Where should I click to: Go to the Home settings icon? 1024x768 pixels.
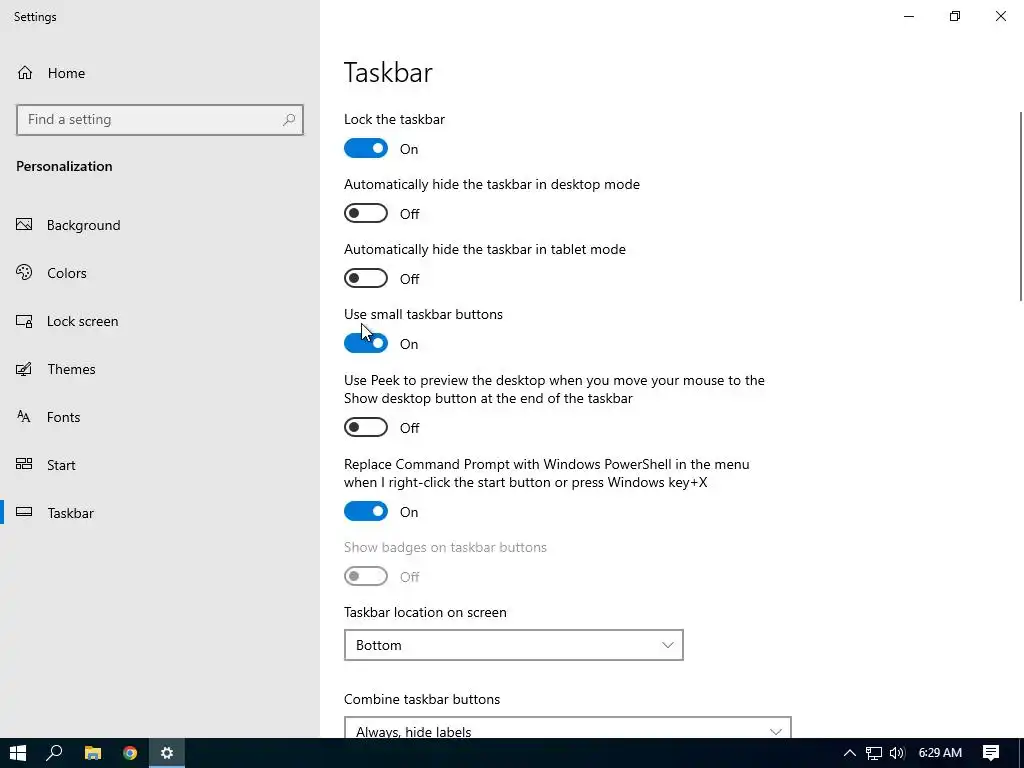point(25,72)
